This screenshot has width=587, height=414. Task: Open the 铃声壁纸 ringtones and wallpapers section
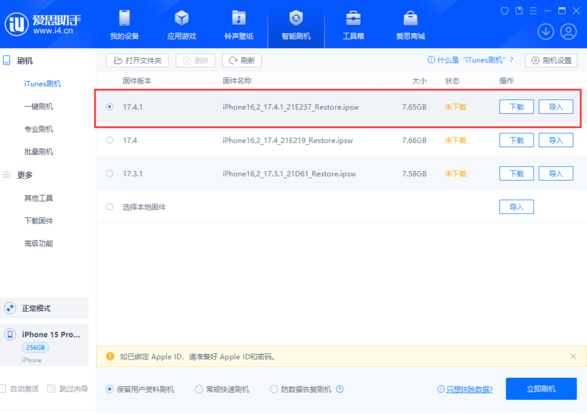click(239, 25)
